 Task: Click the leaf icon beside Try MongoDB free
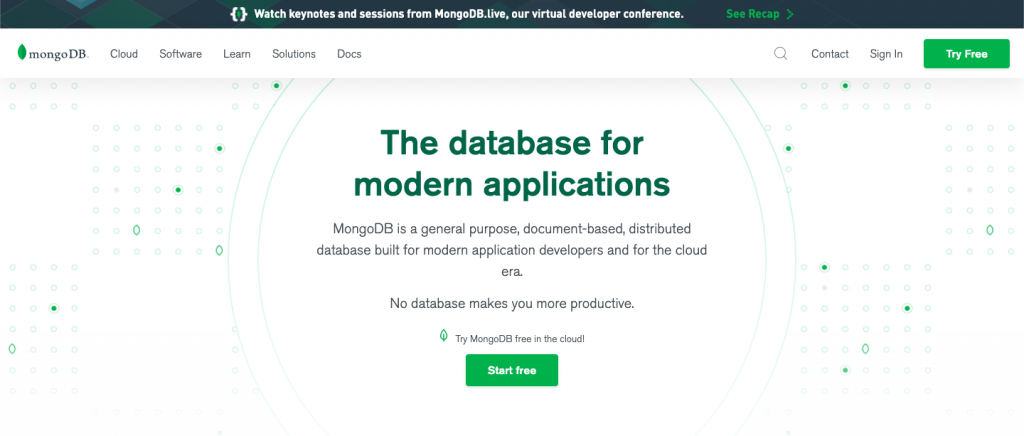pyautogui.click(x=444, y=336)
